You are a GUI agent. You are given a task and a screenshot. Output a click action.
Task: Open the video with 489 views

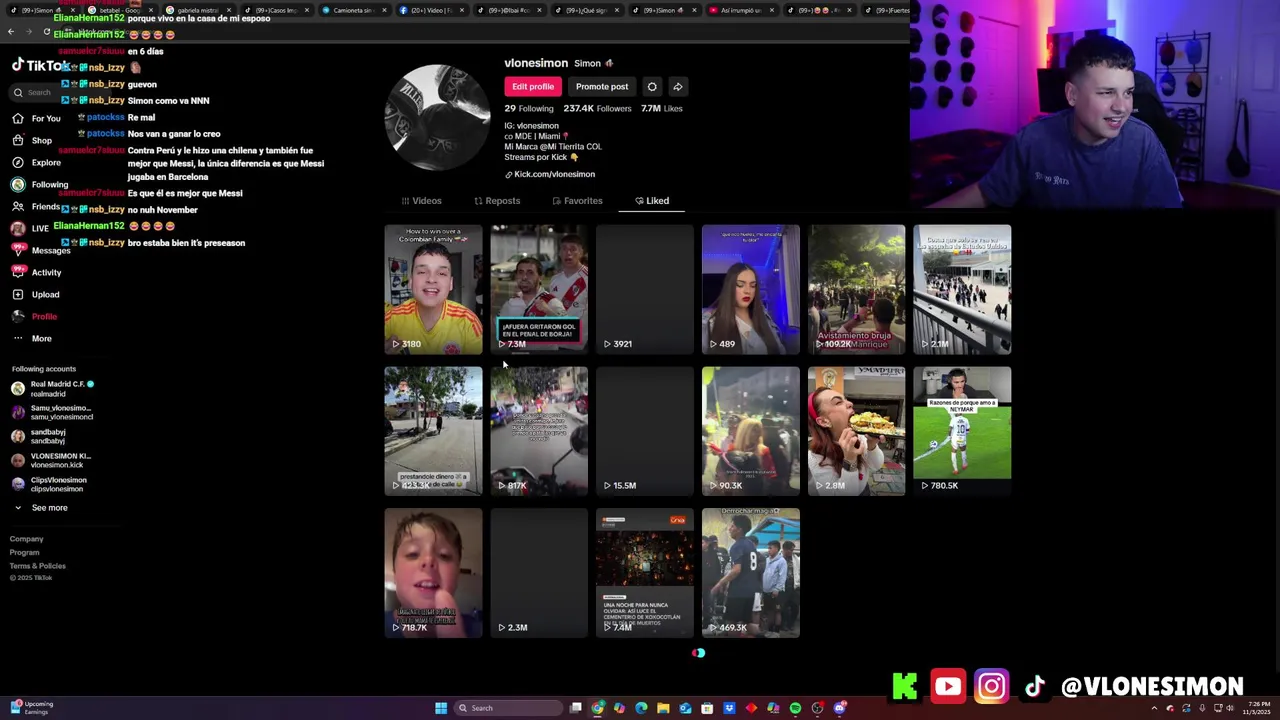click(x=751, y=290)
